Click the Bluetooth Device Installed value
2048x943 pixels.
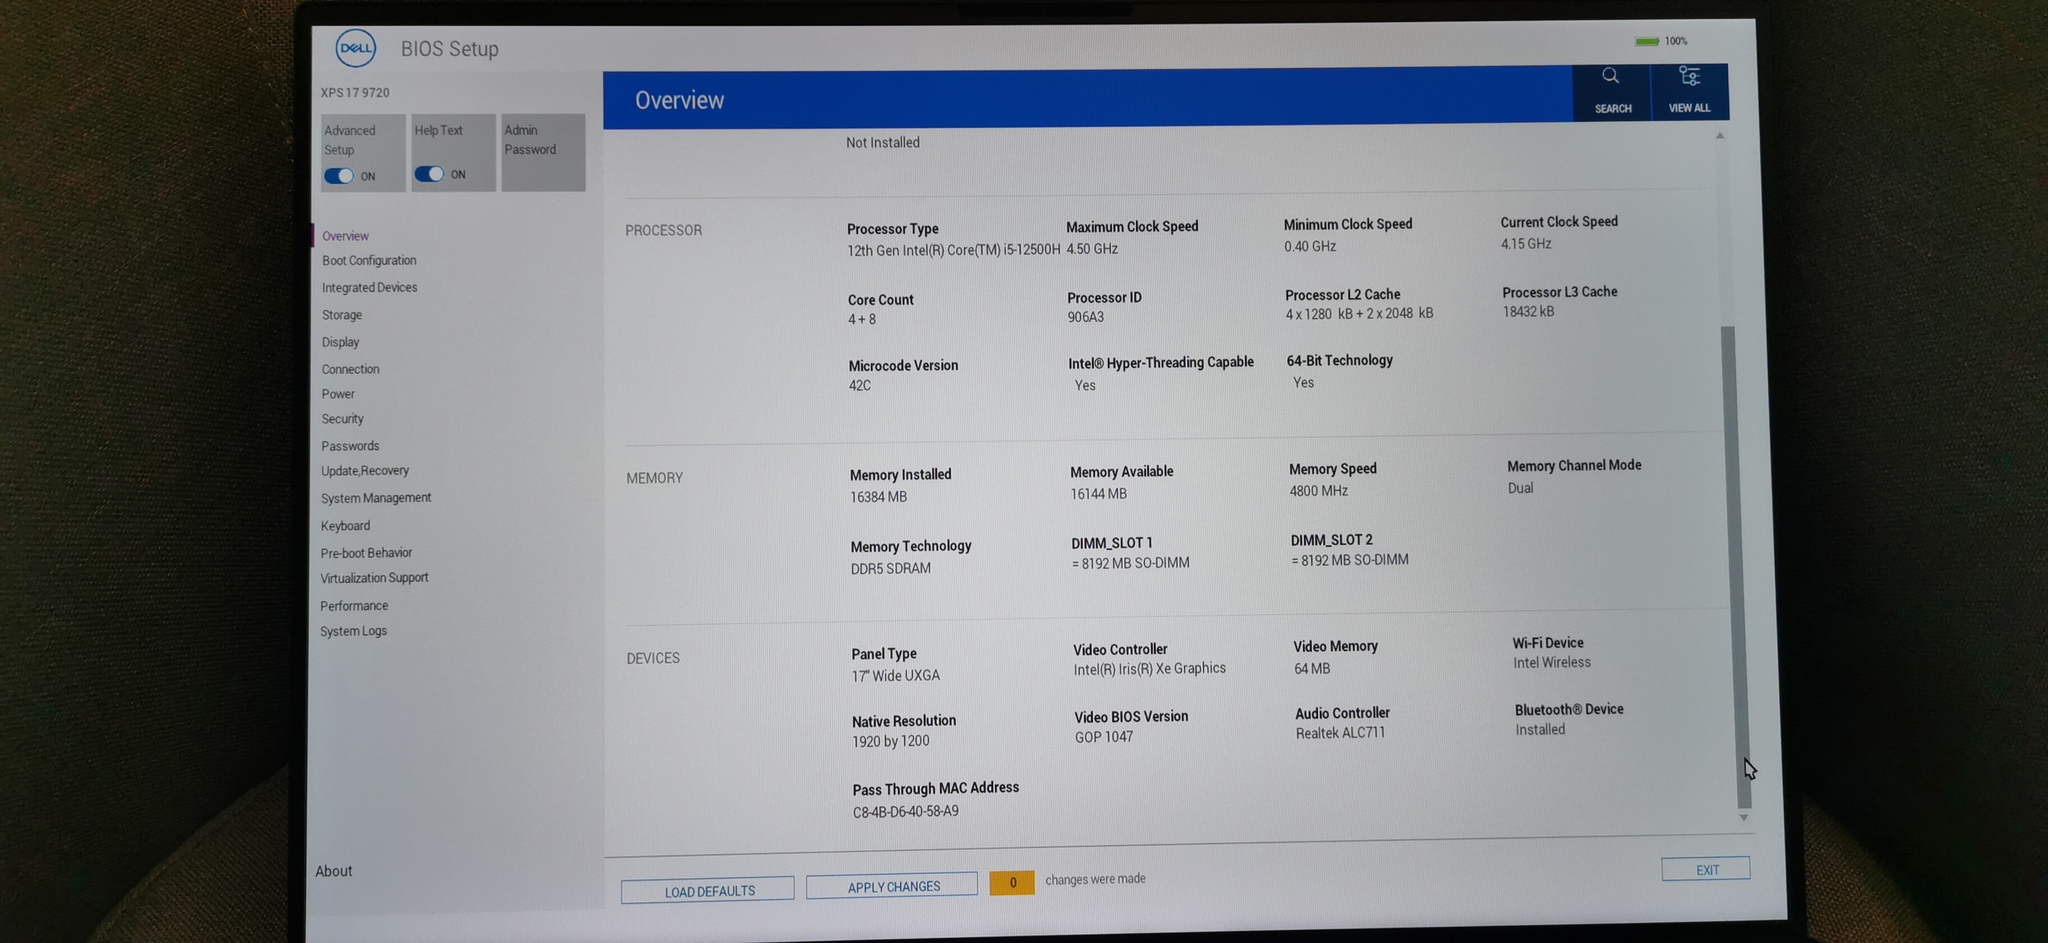pos(1540,729)
